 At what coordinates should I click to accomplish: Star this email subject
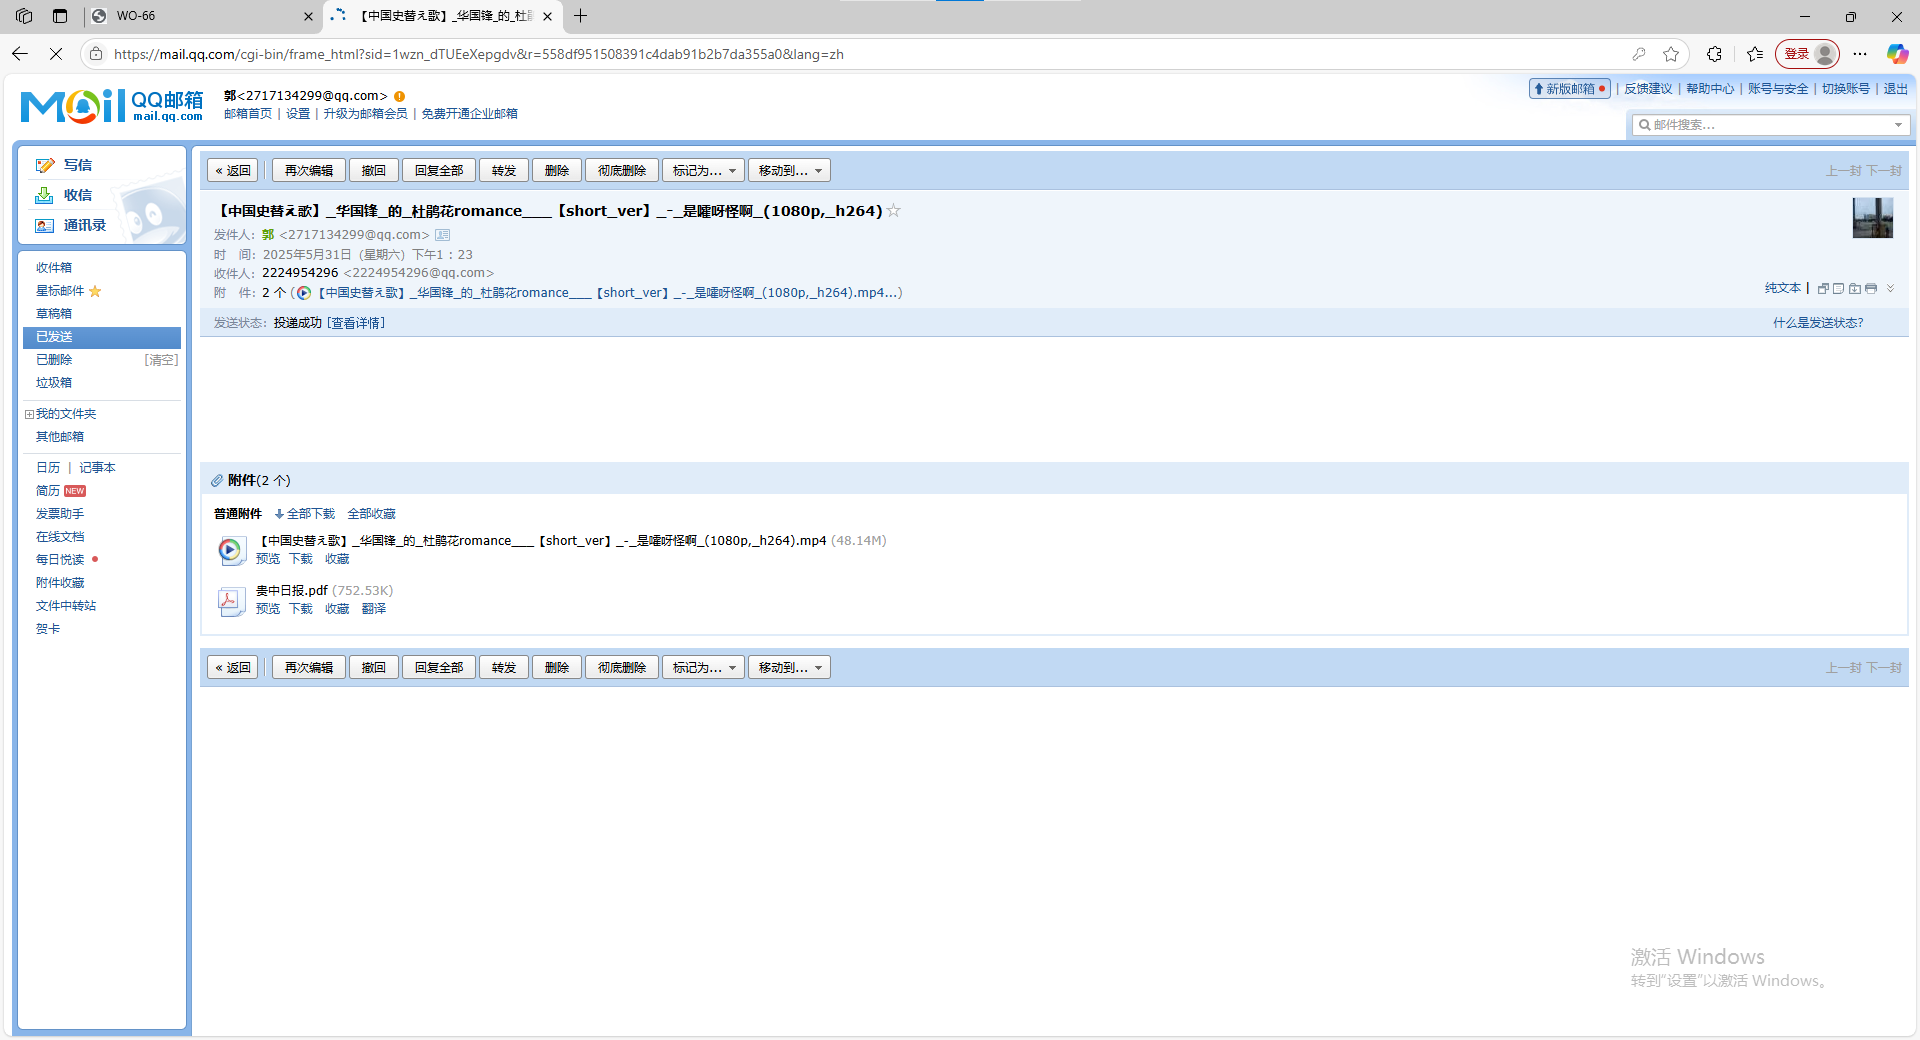(x=894, y=210)
